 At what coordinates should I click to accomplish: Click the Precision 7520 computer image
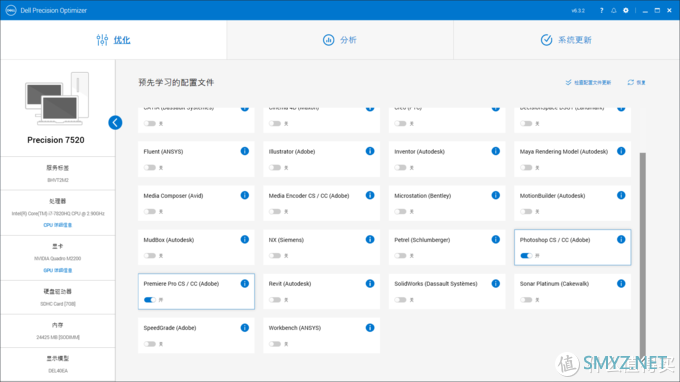(x=57, y=99)
